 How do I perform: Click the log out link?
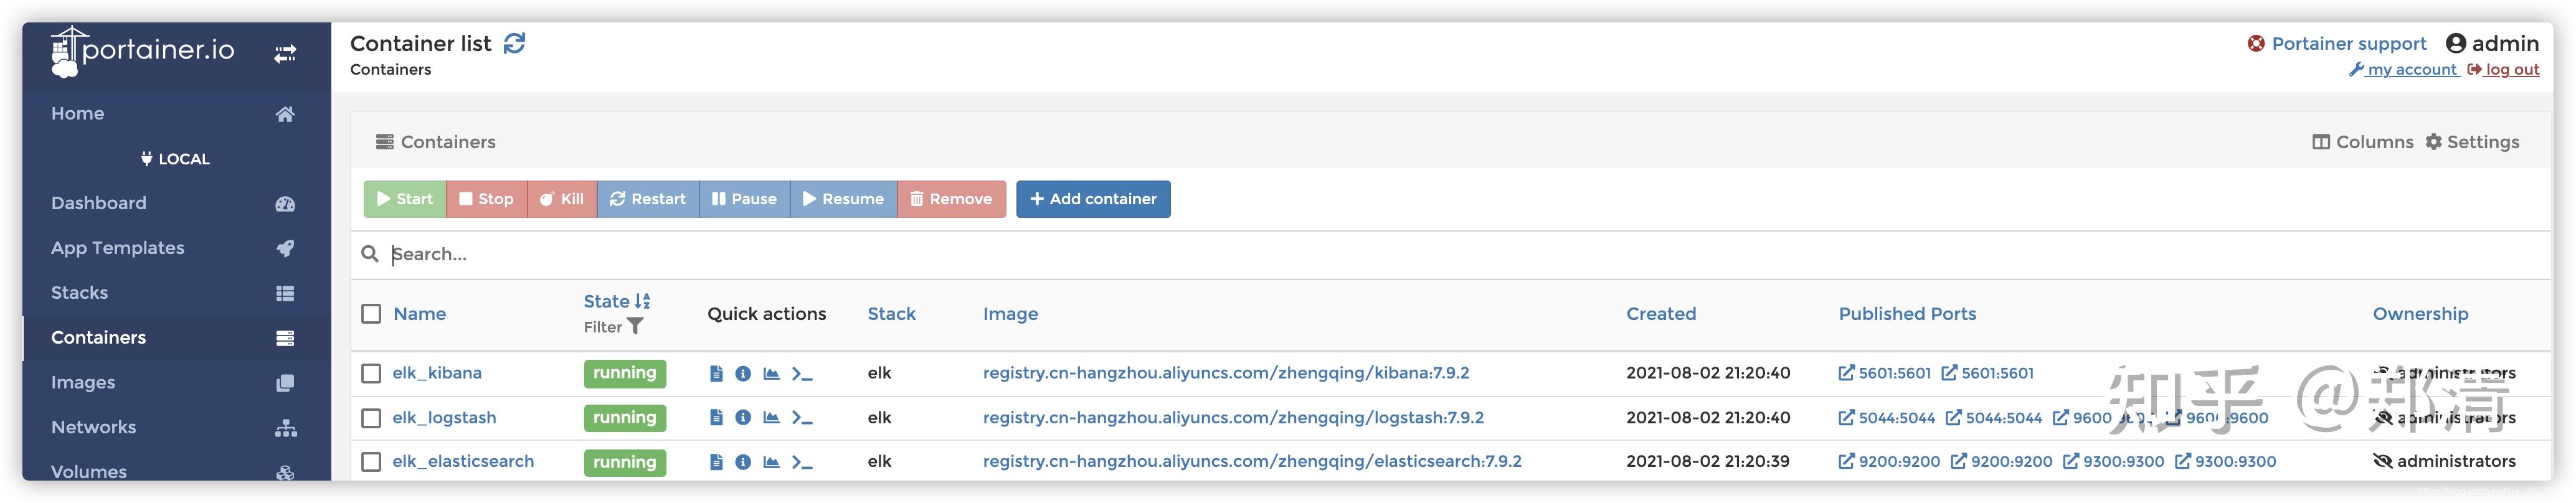(2503, 69)
